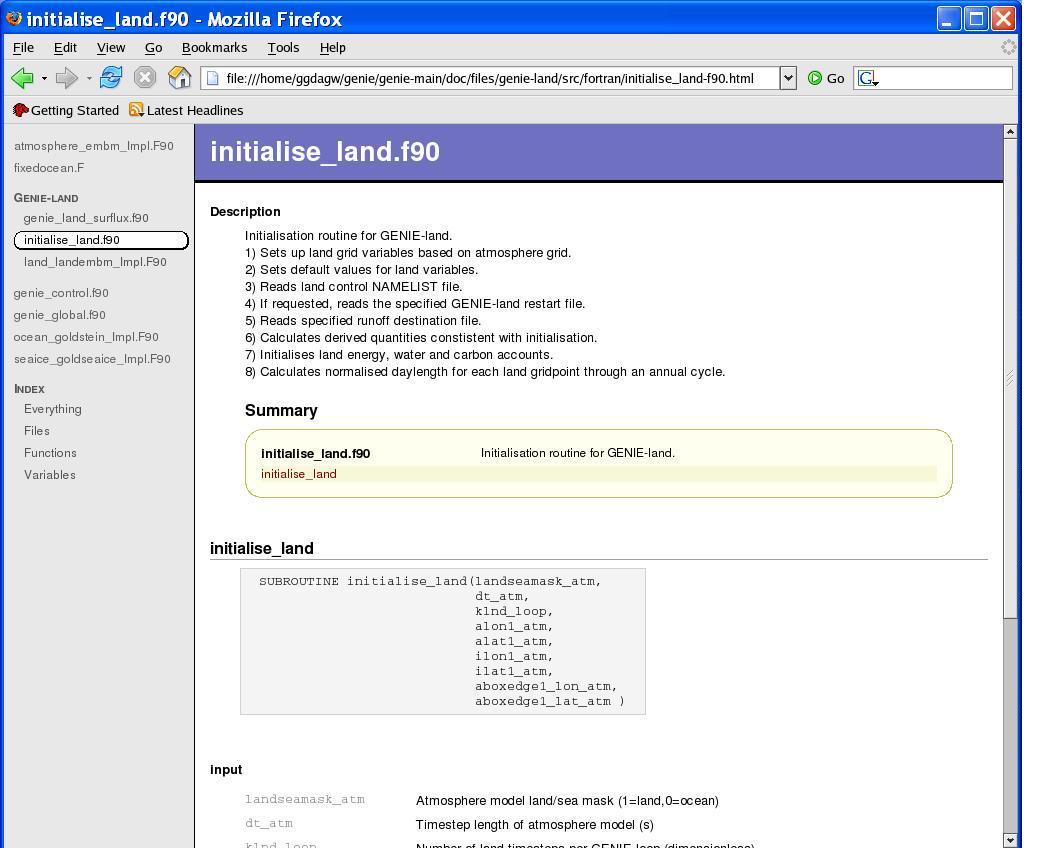Select Functions in the Index list
Image resolution: width=1058 pixels, height=848 pixels.
pyautogui.click(x=50, y=453)
